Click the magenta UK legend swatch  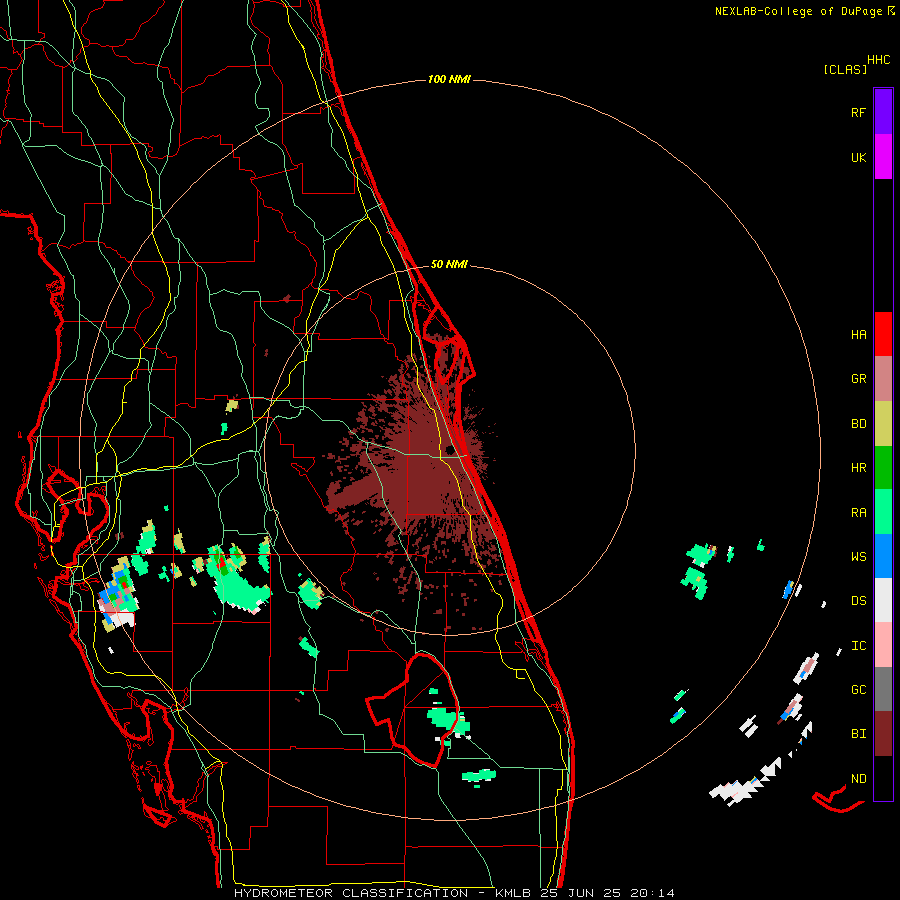click(x=883, y=157)
